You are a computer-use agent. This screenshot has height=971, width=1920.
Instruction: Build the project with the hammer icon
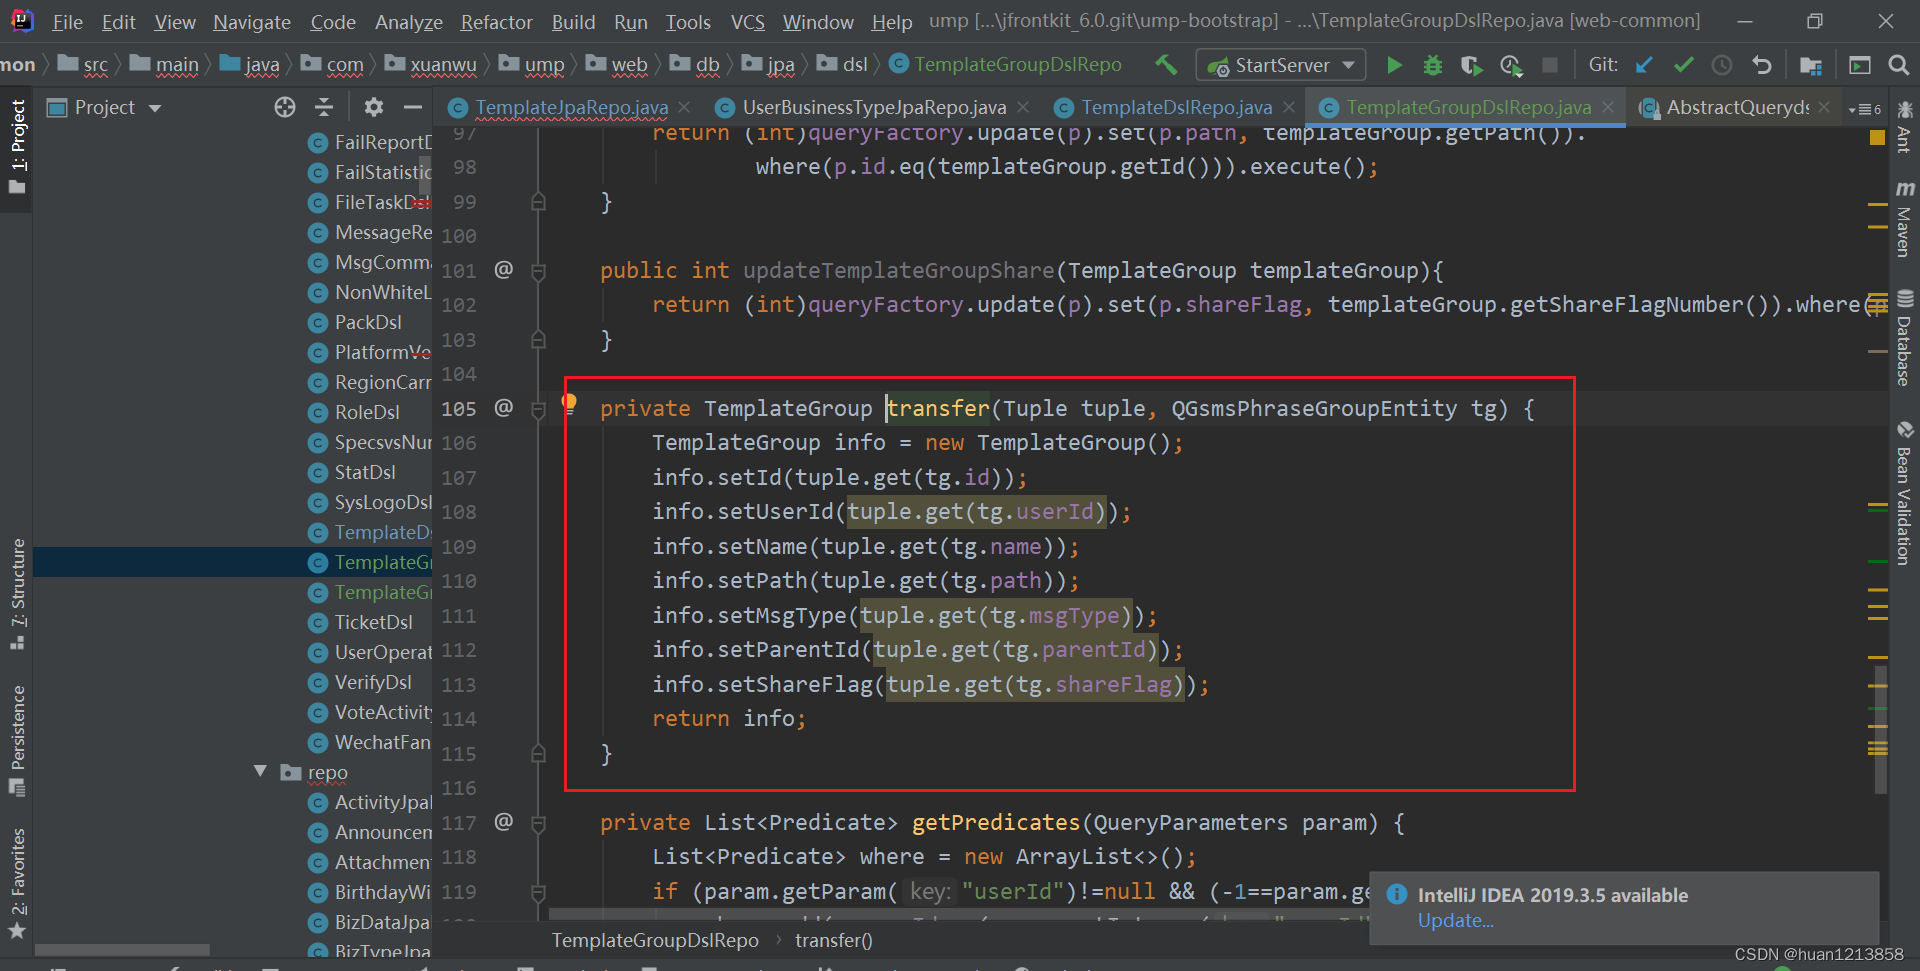(x=1166, y=64)
